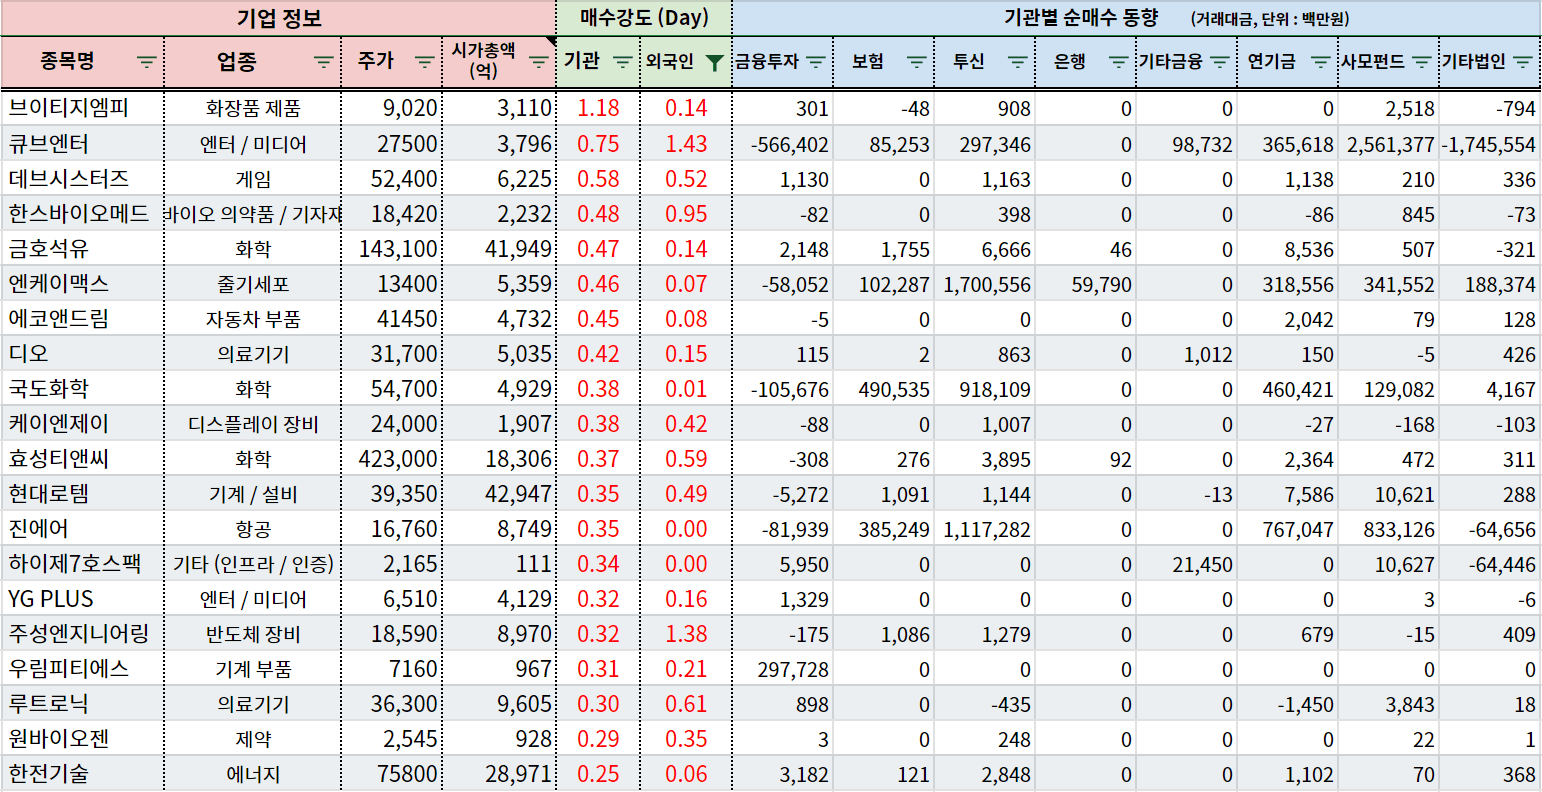Select stock name cell 한스바이오메드
Viewport: 1542px width, 792px height.
[x=83, y=213]
